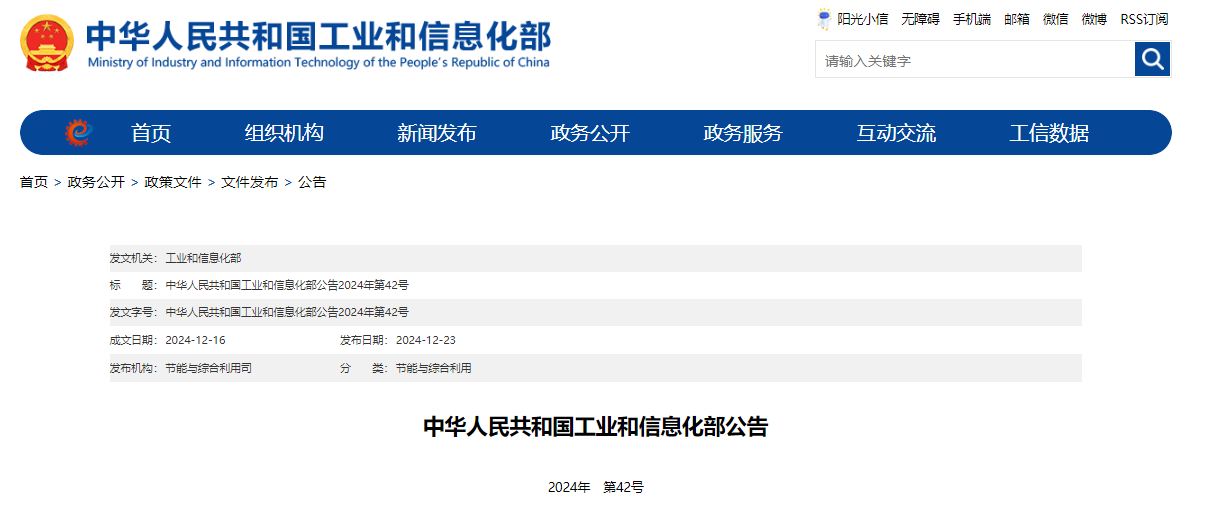The image size is (1220, 510).
Task: Open the 微信 link
Action: pyautogui.click(x=1056, y=19)
